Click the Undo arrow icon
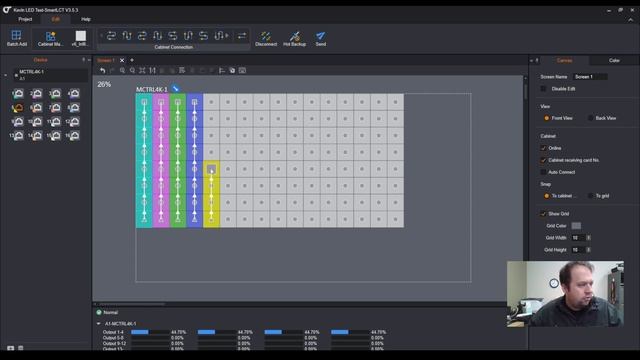Screen dimensions: 640x360 pyautogui.click(x=102, y=71)
